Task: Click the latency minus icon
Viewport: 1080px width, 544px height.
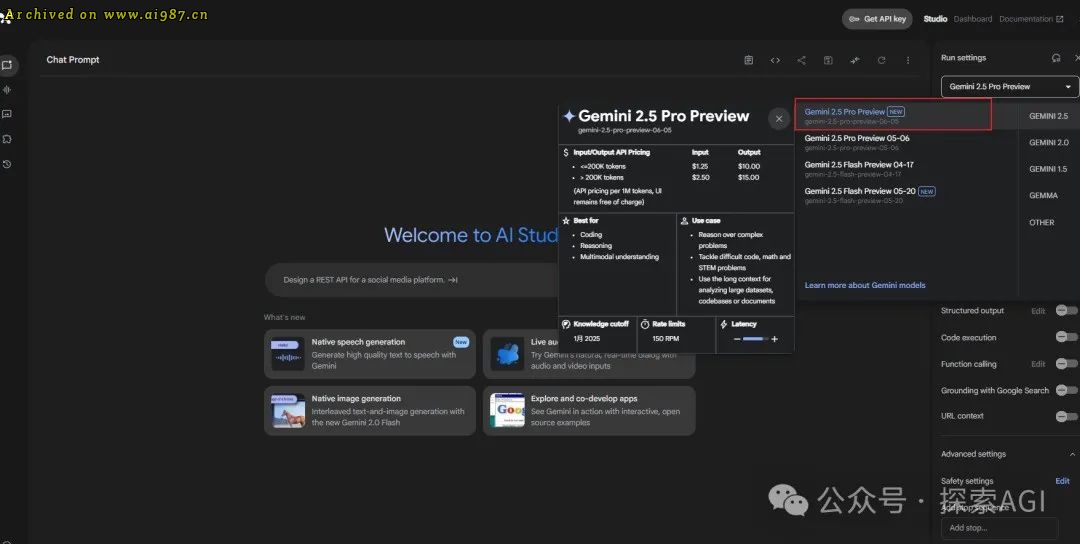Action: (737, 339)
